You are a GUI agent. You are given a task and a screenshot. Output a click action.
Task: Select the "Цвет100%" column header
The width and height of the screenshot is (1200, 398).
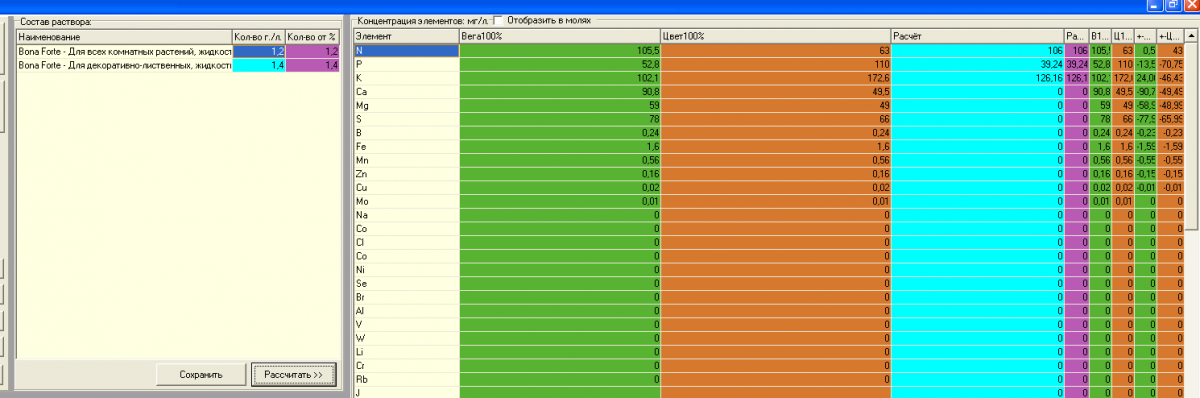click(775, 36)
